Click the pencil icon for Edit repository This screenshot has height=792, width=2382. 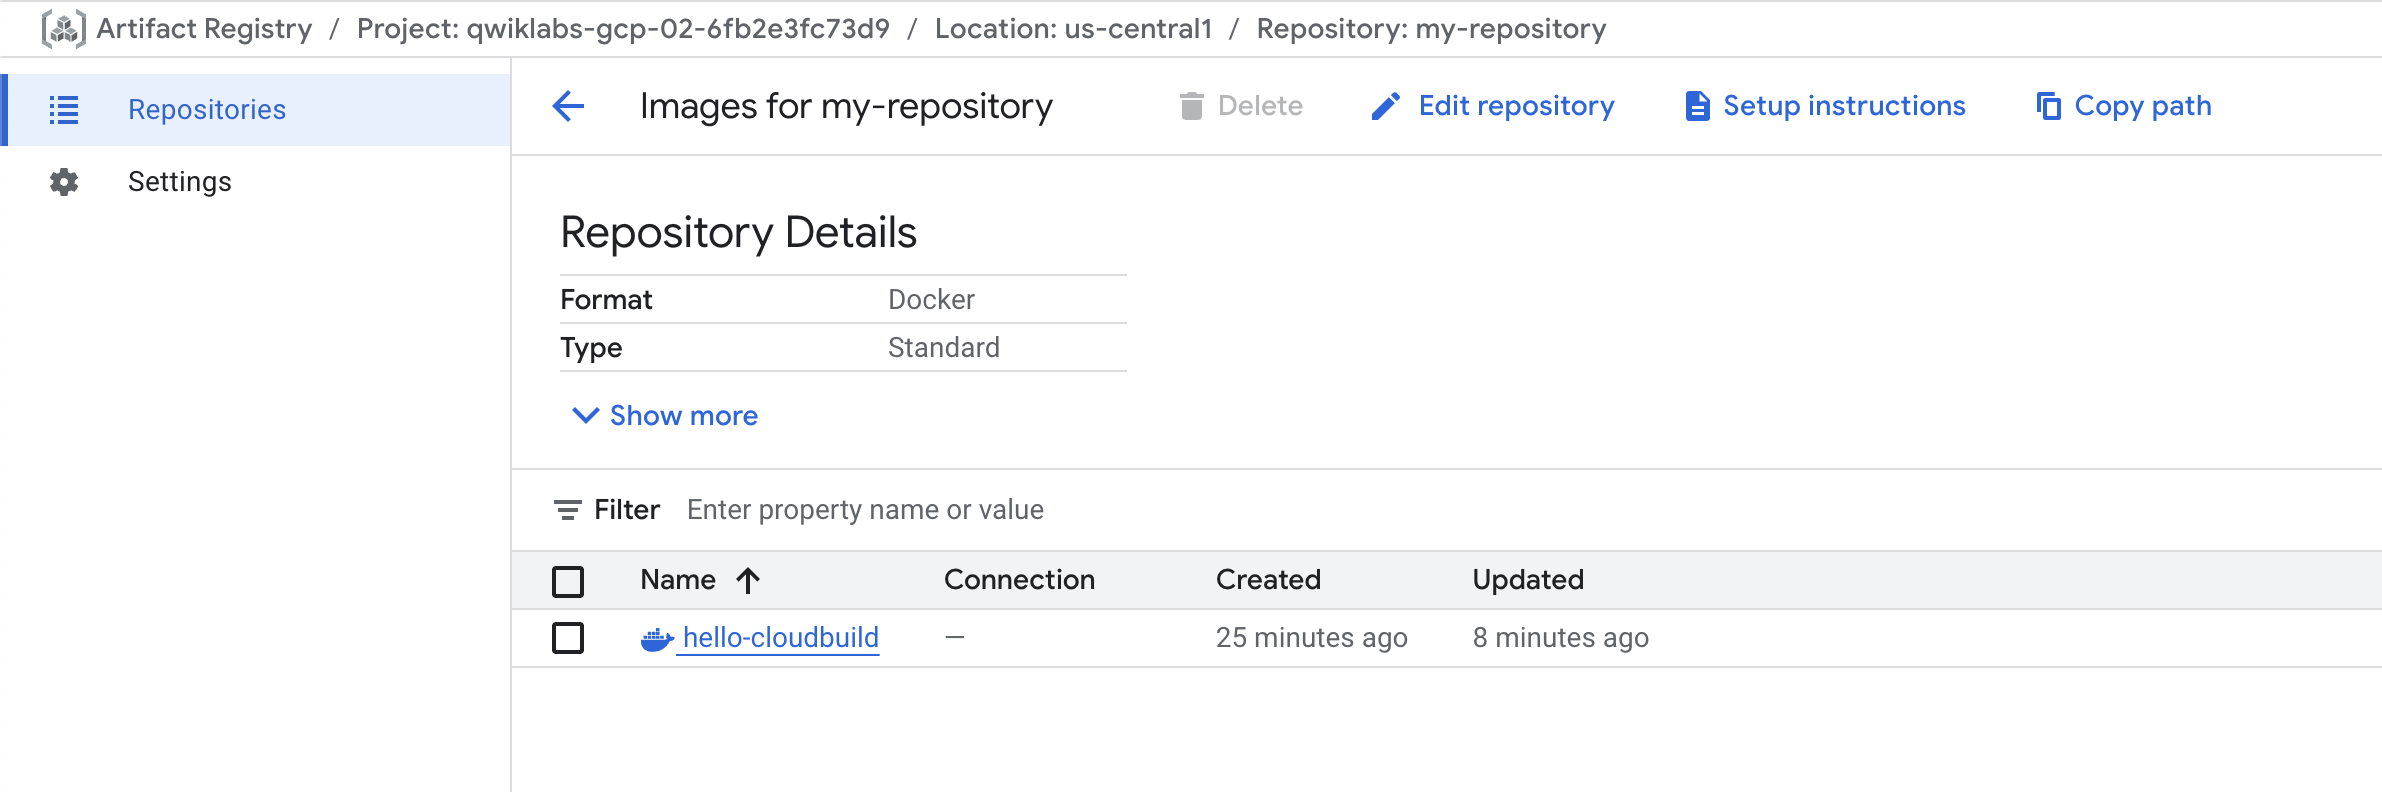pyautogui.click(x=1385, y=106)
